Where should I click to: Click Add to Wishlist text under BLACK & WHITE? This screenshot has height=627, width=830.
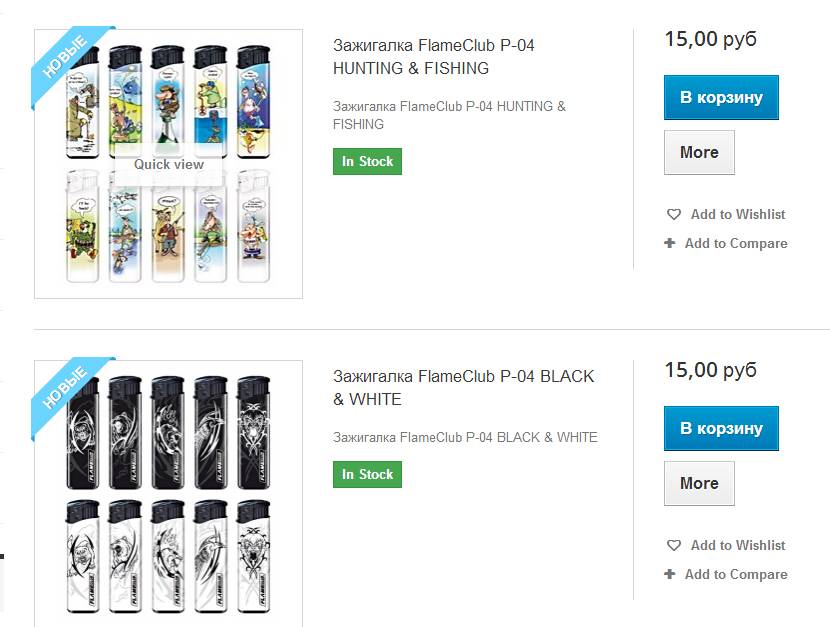(x=737, y=545)
